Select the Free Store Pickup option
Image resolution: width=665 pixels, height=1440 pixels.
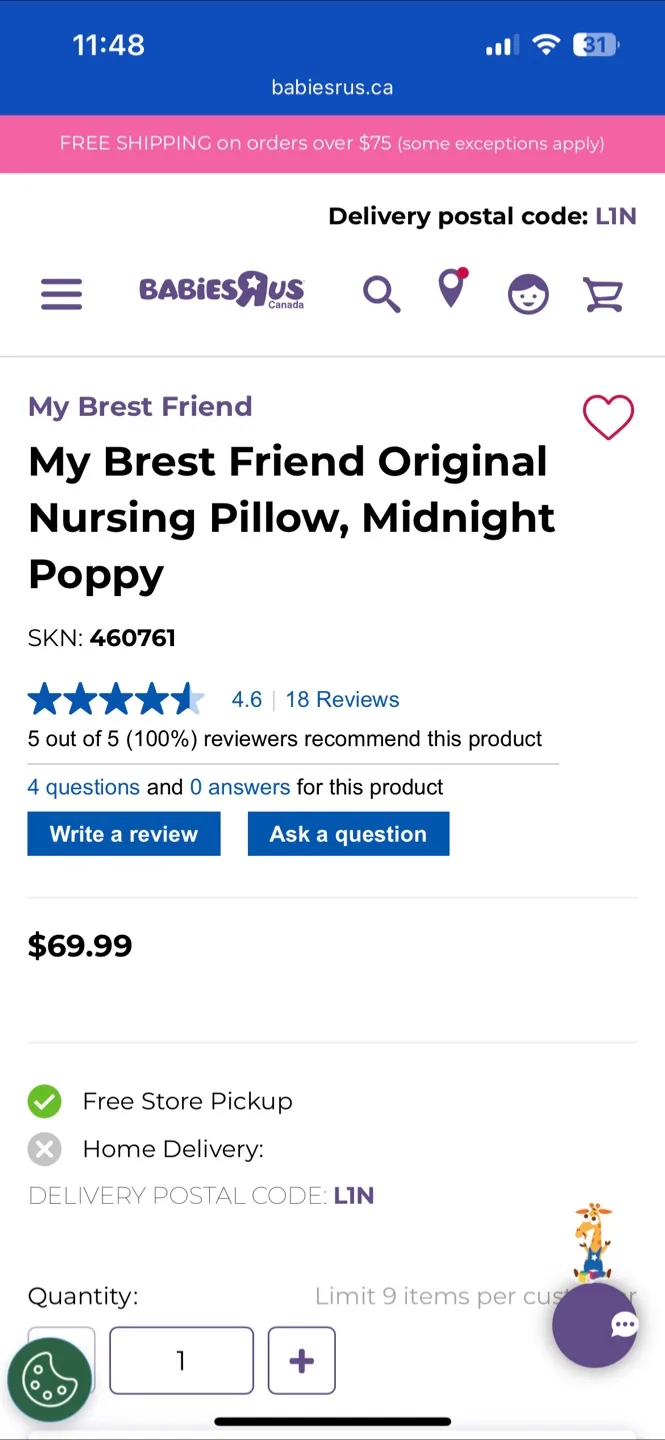click(44, 1101)
